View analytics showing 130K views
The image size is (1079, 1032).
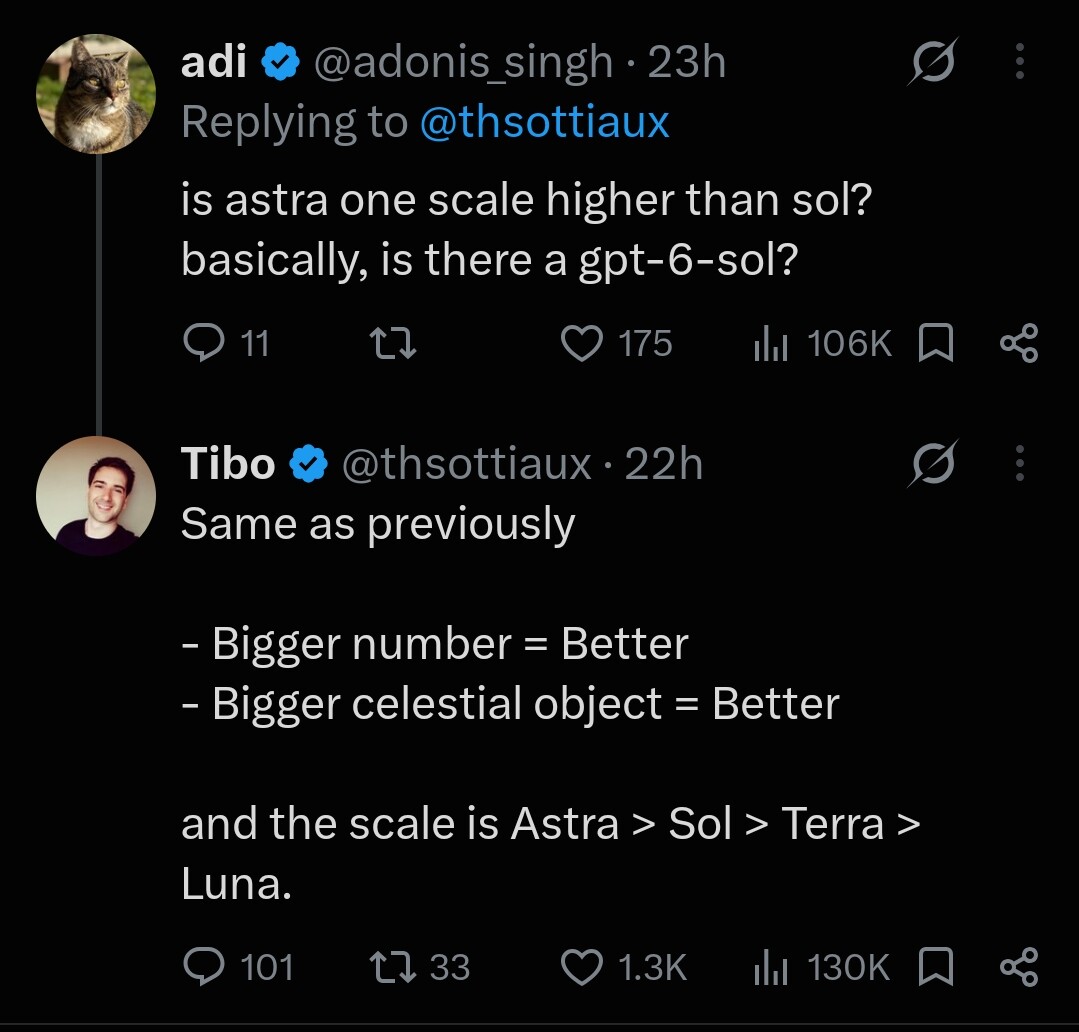[822, 967]
